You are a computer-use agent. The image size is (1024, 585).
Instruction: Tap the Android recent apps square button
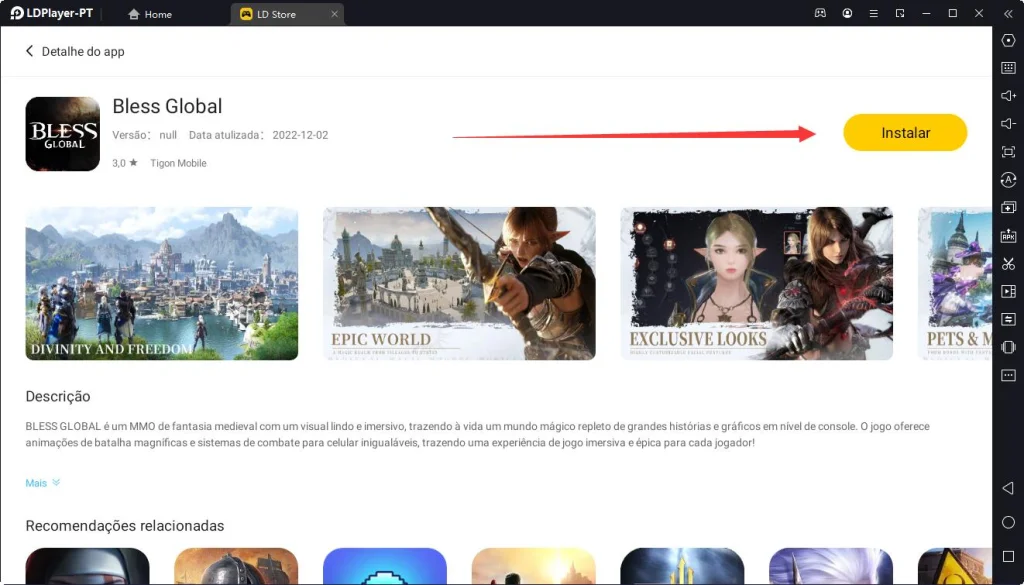[1008, 556]
